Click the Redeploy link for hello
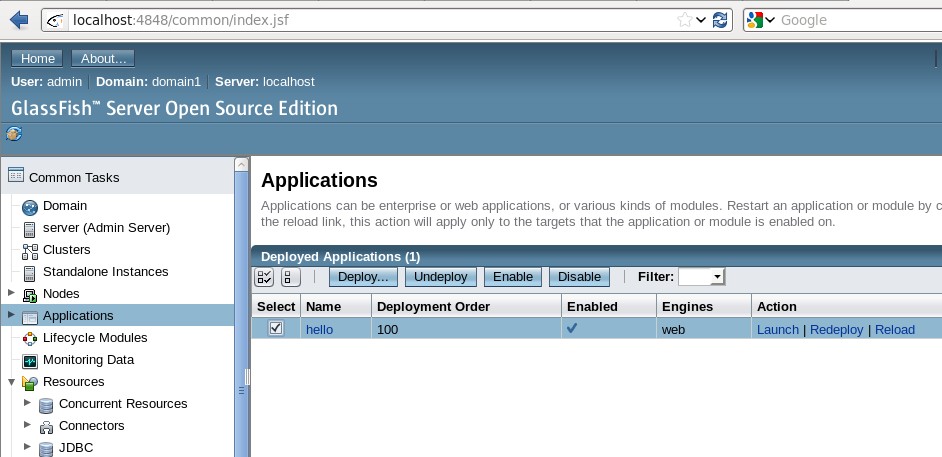The width and height of the screenshot is (942, 457). pos(836,330)
